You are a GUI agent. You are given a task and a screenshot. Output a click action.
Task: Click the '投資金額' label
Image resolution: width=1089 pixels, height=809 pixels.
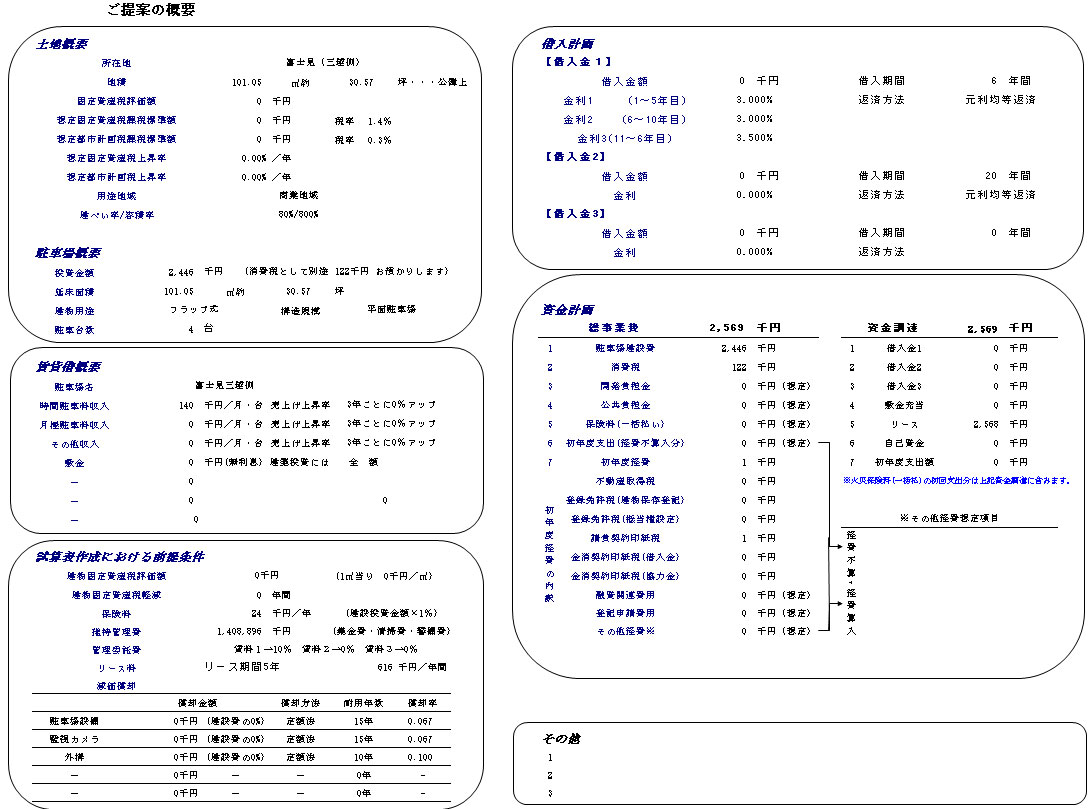point(74,273)
